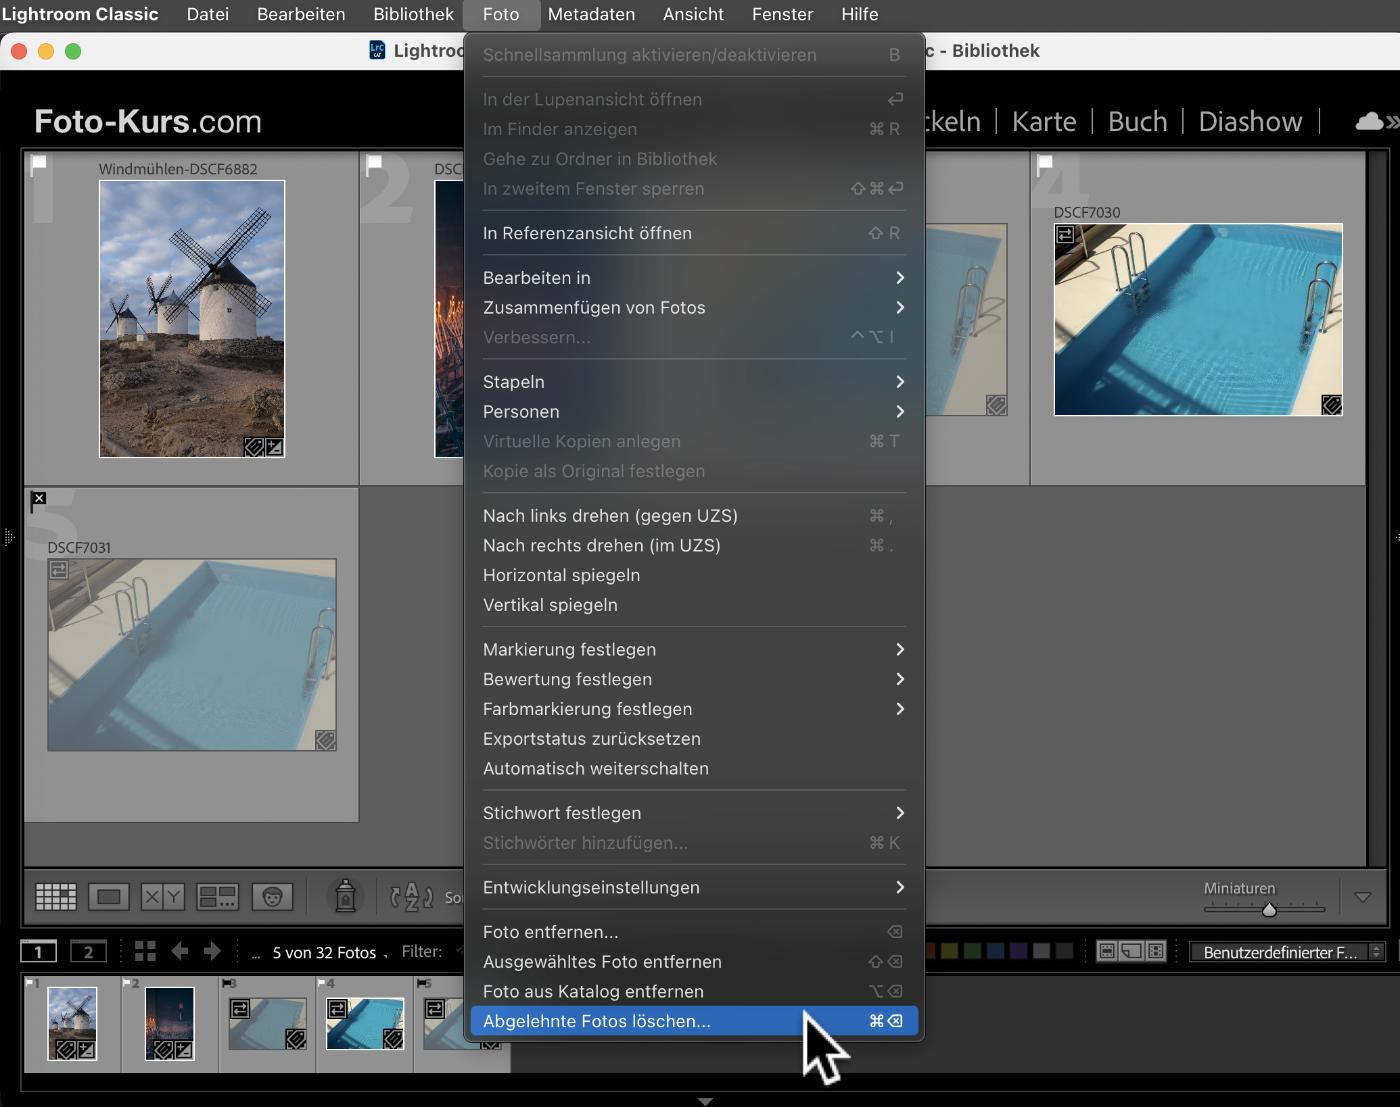The height and width of the screenshot is (1107, 1400).
Task: Choose In Referenzansicht öffnen
Action: (694, 234)
